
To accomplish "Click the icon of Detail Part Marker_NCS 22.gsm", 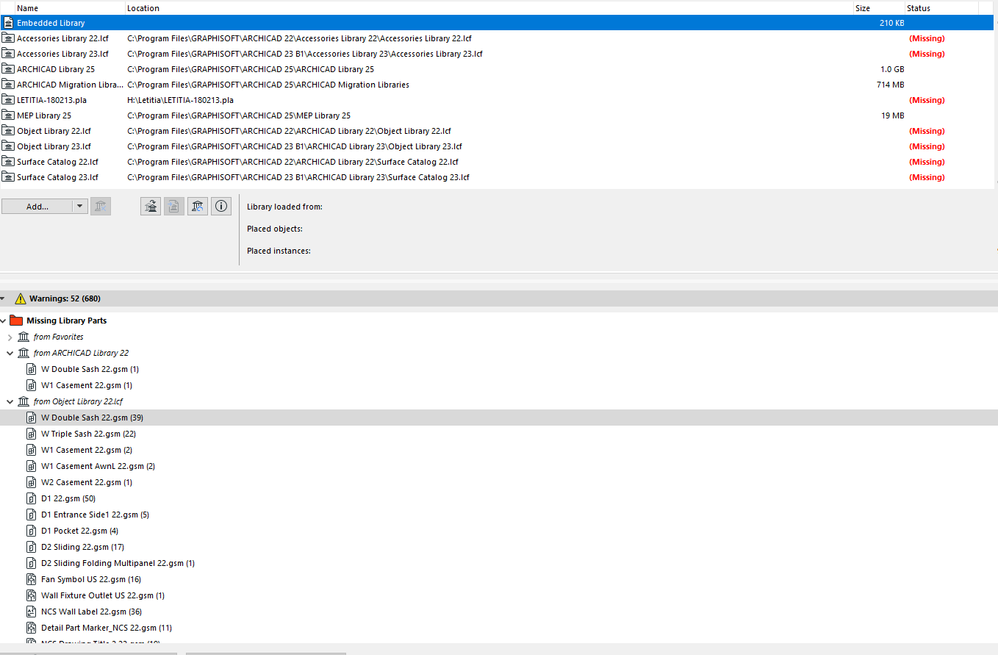I will 31,628.
